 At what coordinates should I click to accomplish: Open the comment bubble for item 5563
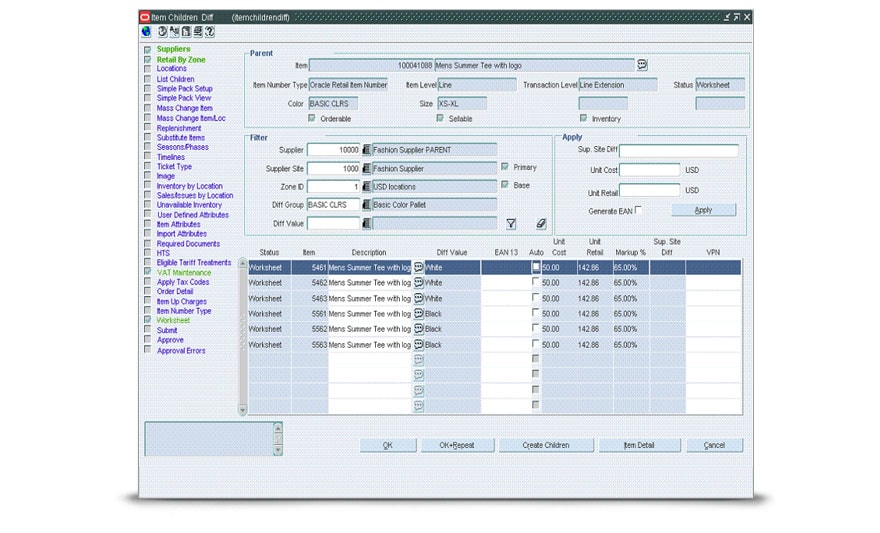pos(419,344)
